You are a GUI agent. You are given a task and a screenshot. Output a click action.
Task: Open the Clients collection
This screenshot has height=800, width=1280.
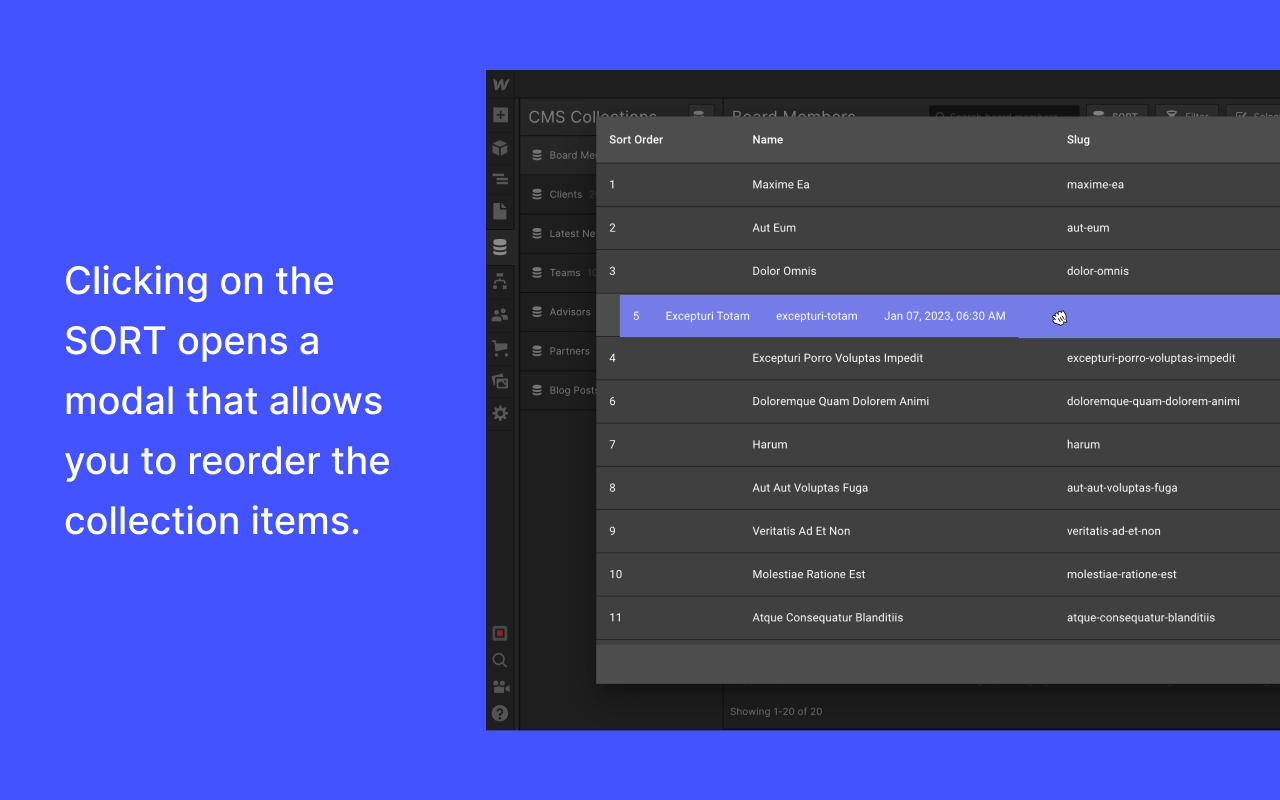tap(559, 194)
